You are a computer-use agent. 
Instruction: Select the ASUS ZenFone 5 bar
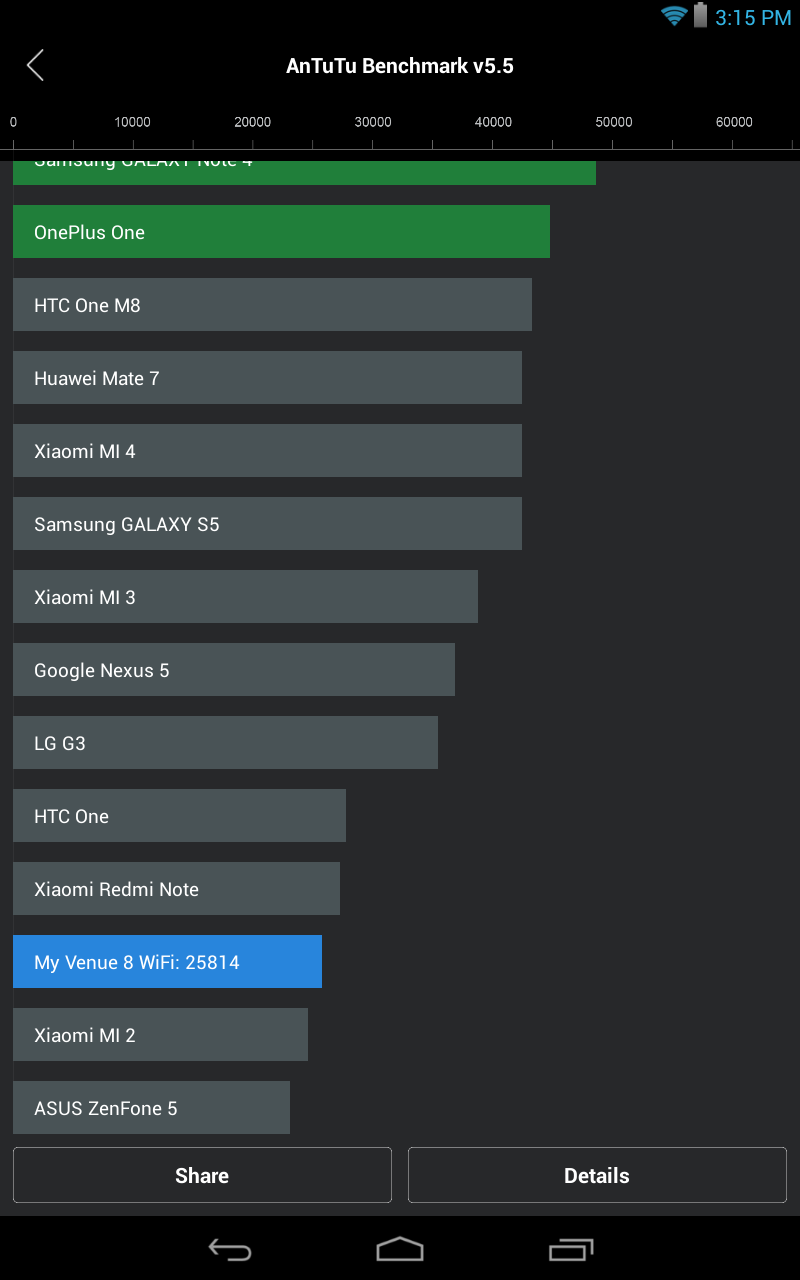pos(151,1108)
